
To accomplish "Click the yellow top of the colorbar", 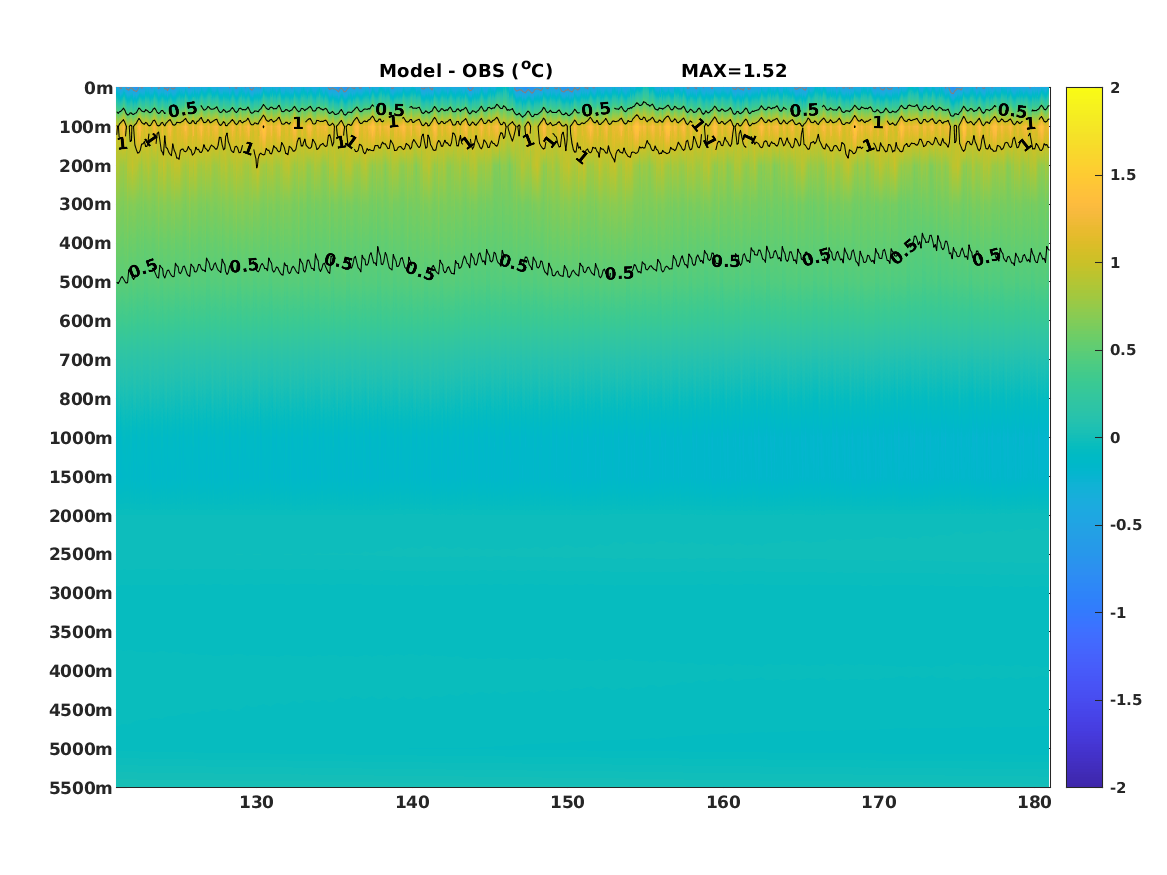I will pos(1084,95).
